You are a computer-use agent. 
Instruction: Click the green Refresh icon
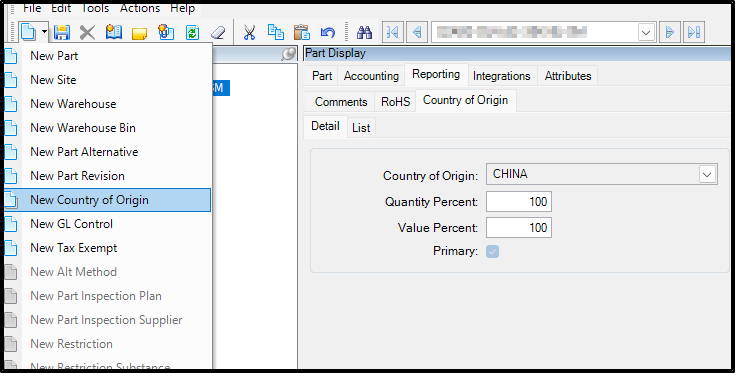click(x=192, y=32)
